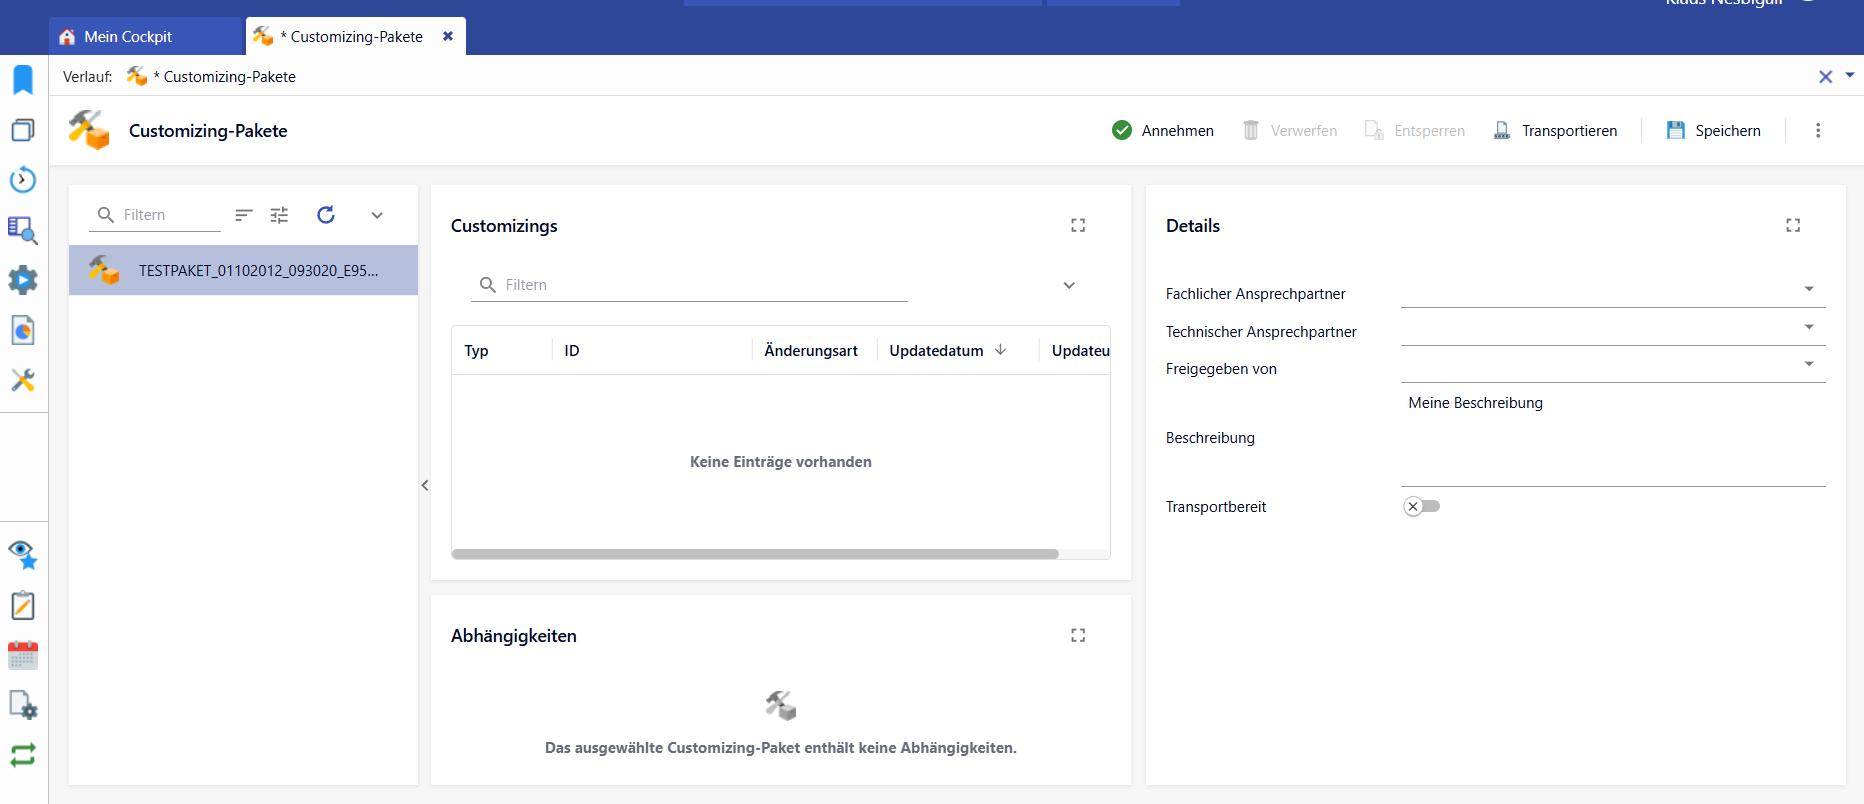Expand the package list toolbar chevron
Viewport: 1864px width, 804px height.
tap(377, 215)
